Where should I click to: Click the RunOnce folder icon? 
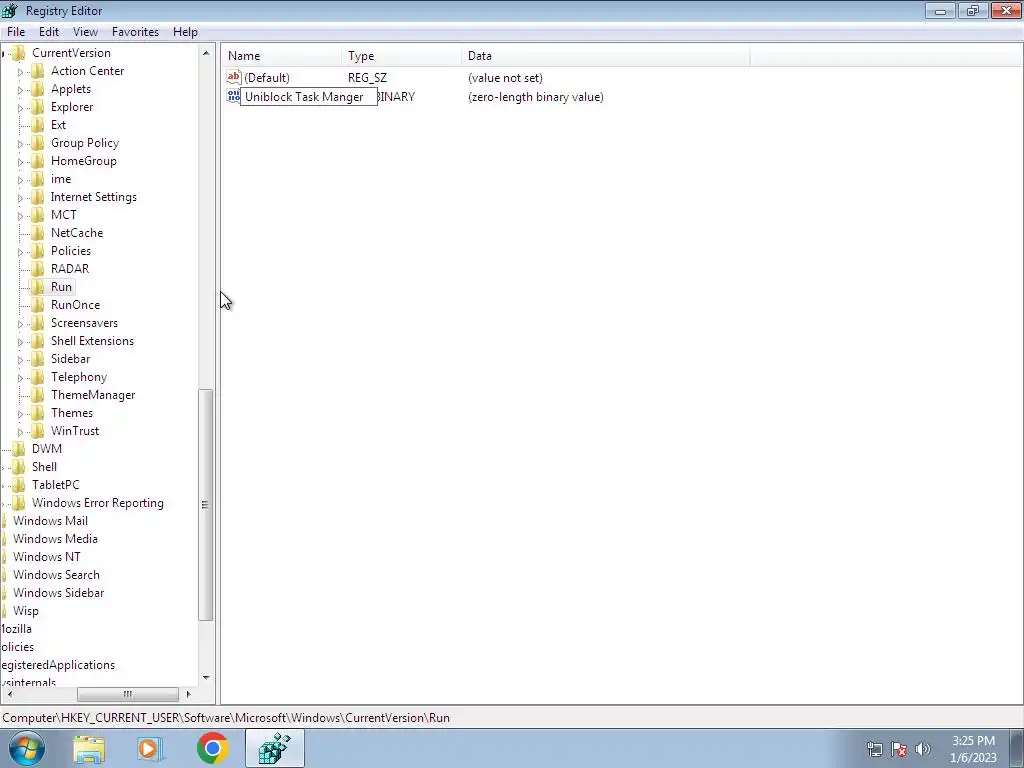pos(38,304)
